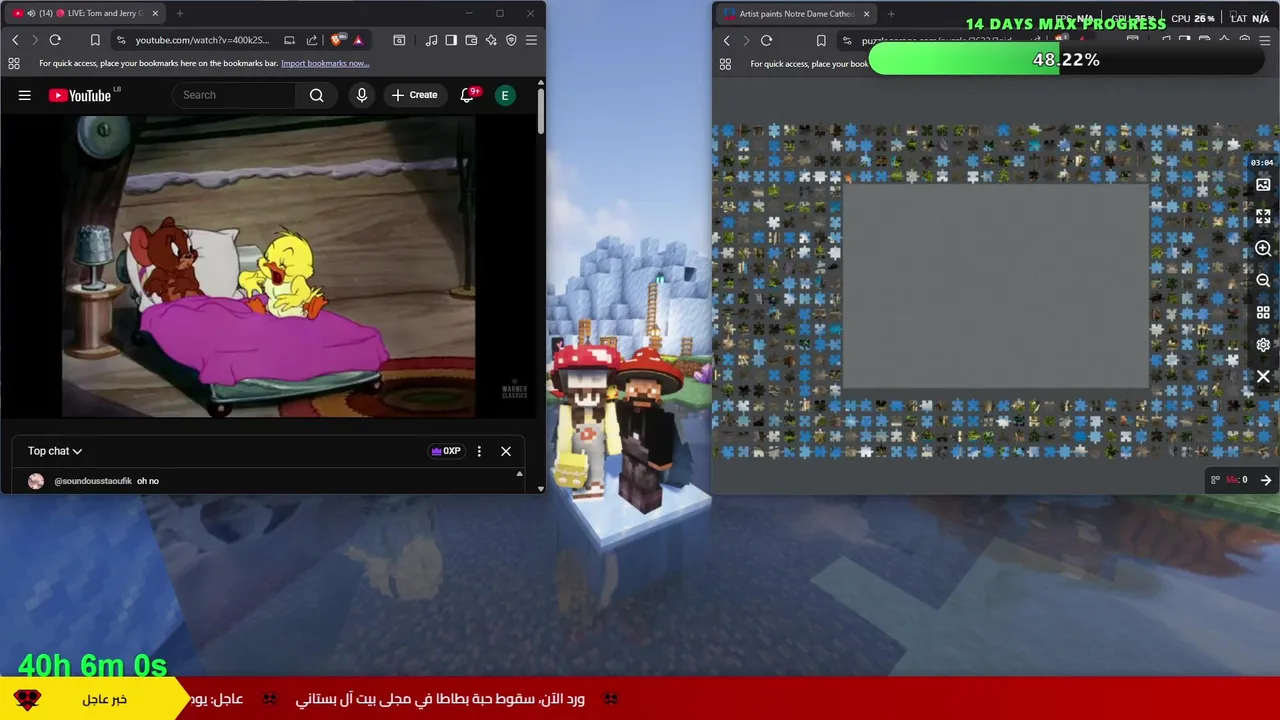This screenshot has height=720, width=1280.
Task: Expand the Top chat dropdown
Action: (55, 451)
